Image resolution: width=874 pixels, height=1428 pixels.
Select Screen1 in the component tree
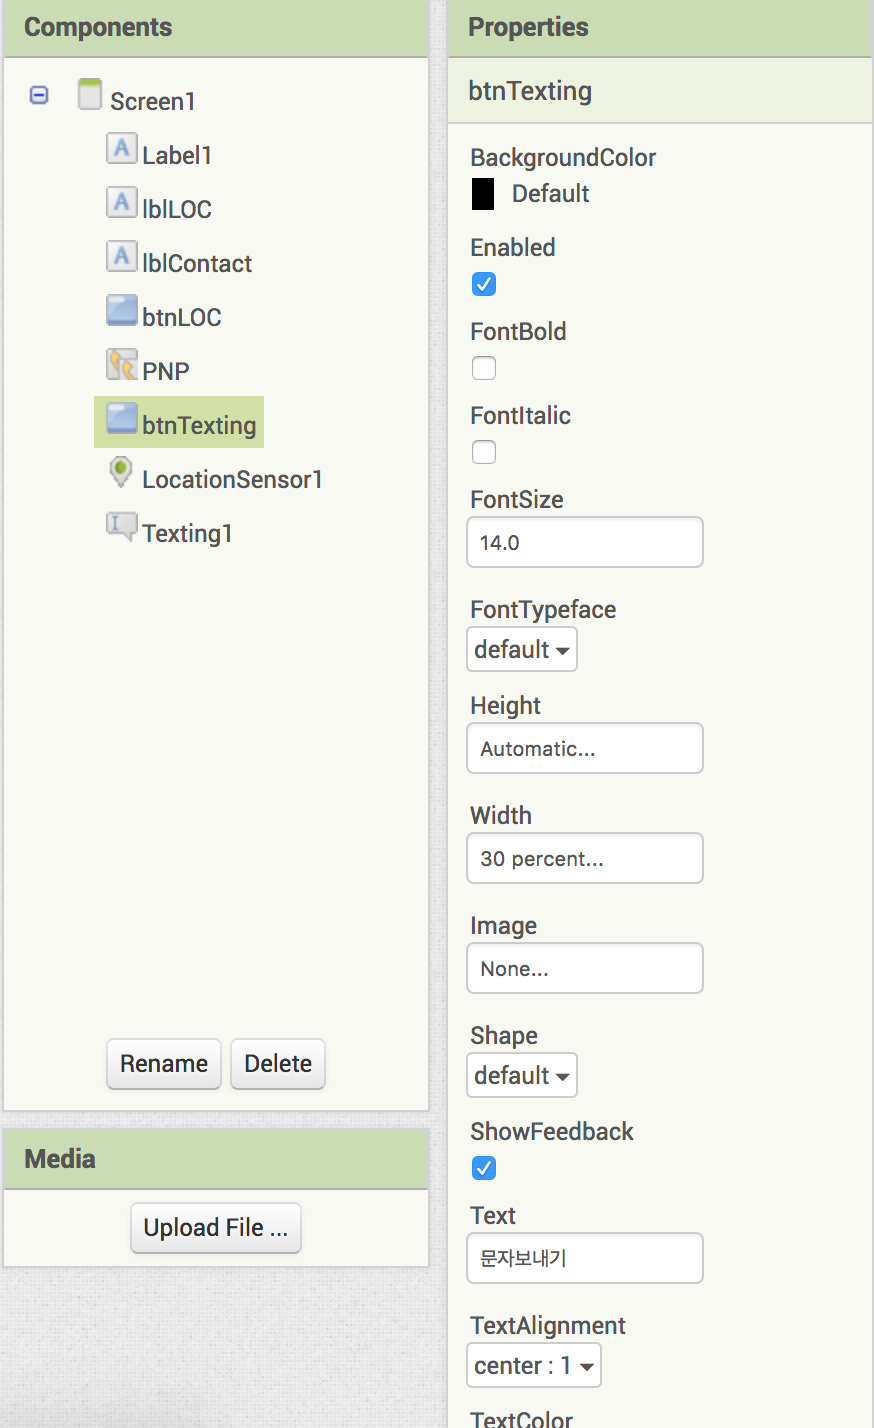tap(152, 101)
